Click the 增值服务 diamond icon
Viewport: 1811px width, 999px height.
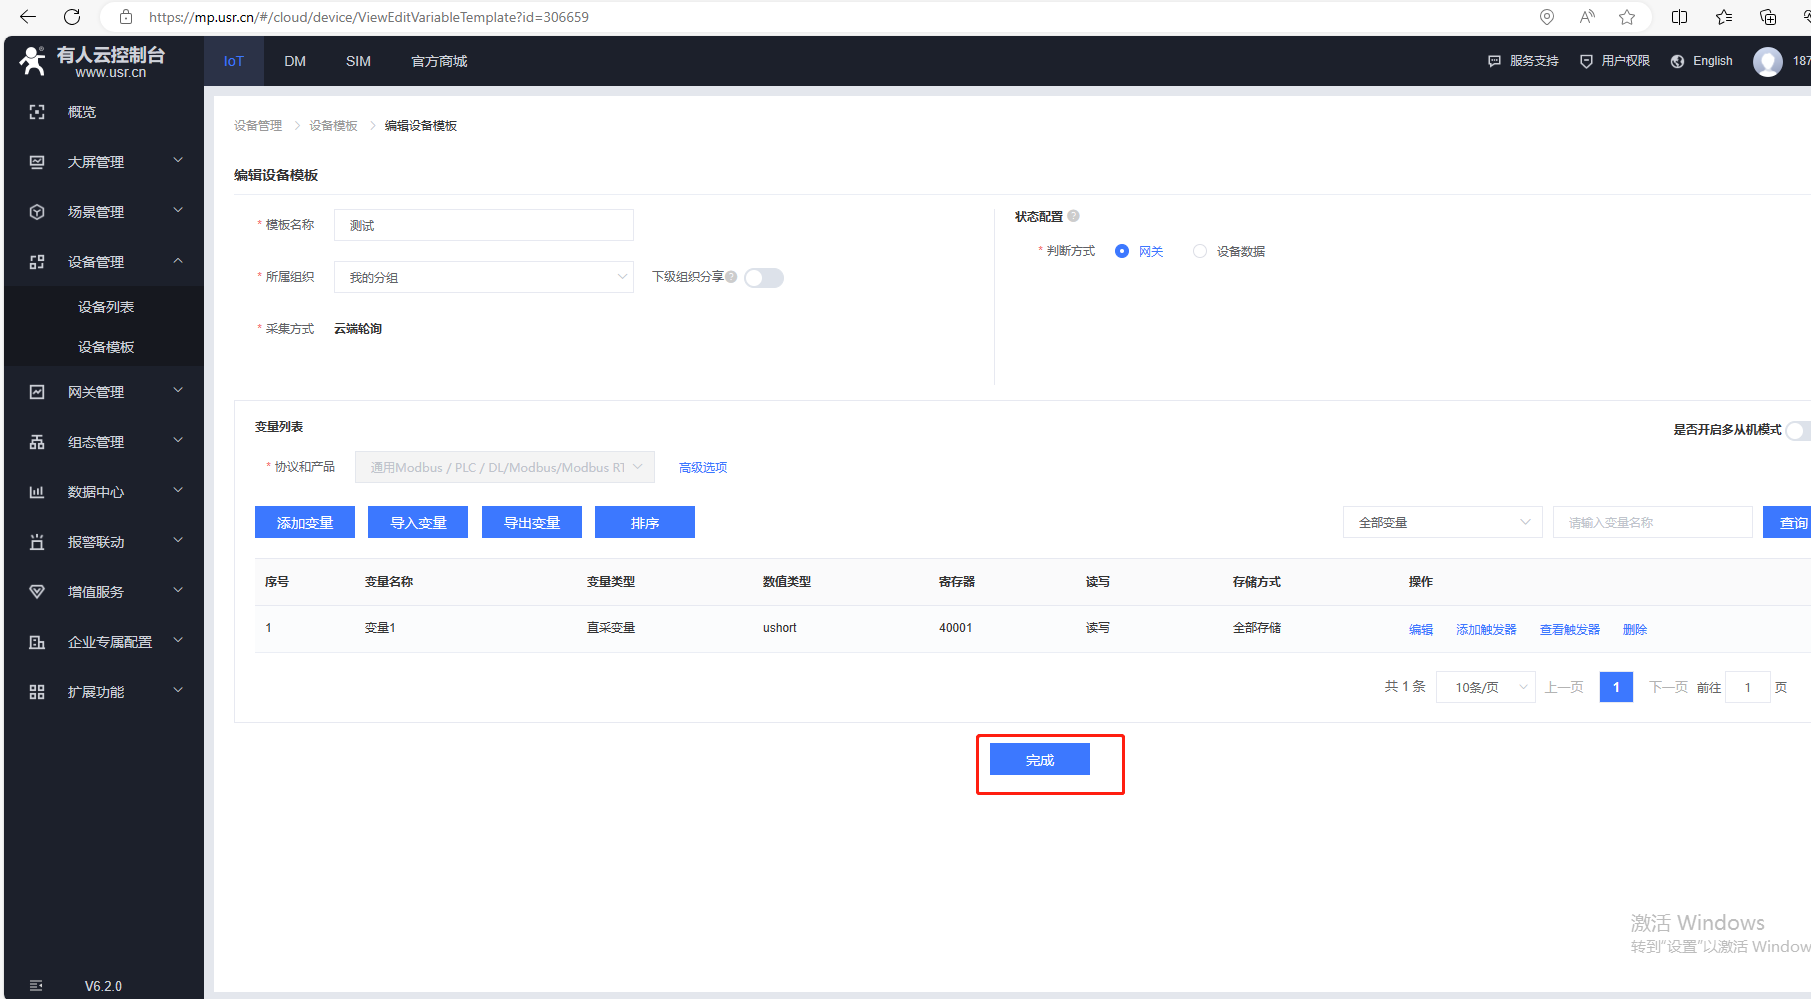point(37,592)
